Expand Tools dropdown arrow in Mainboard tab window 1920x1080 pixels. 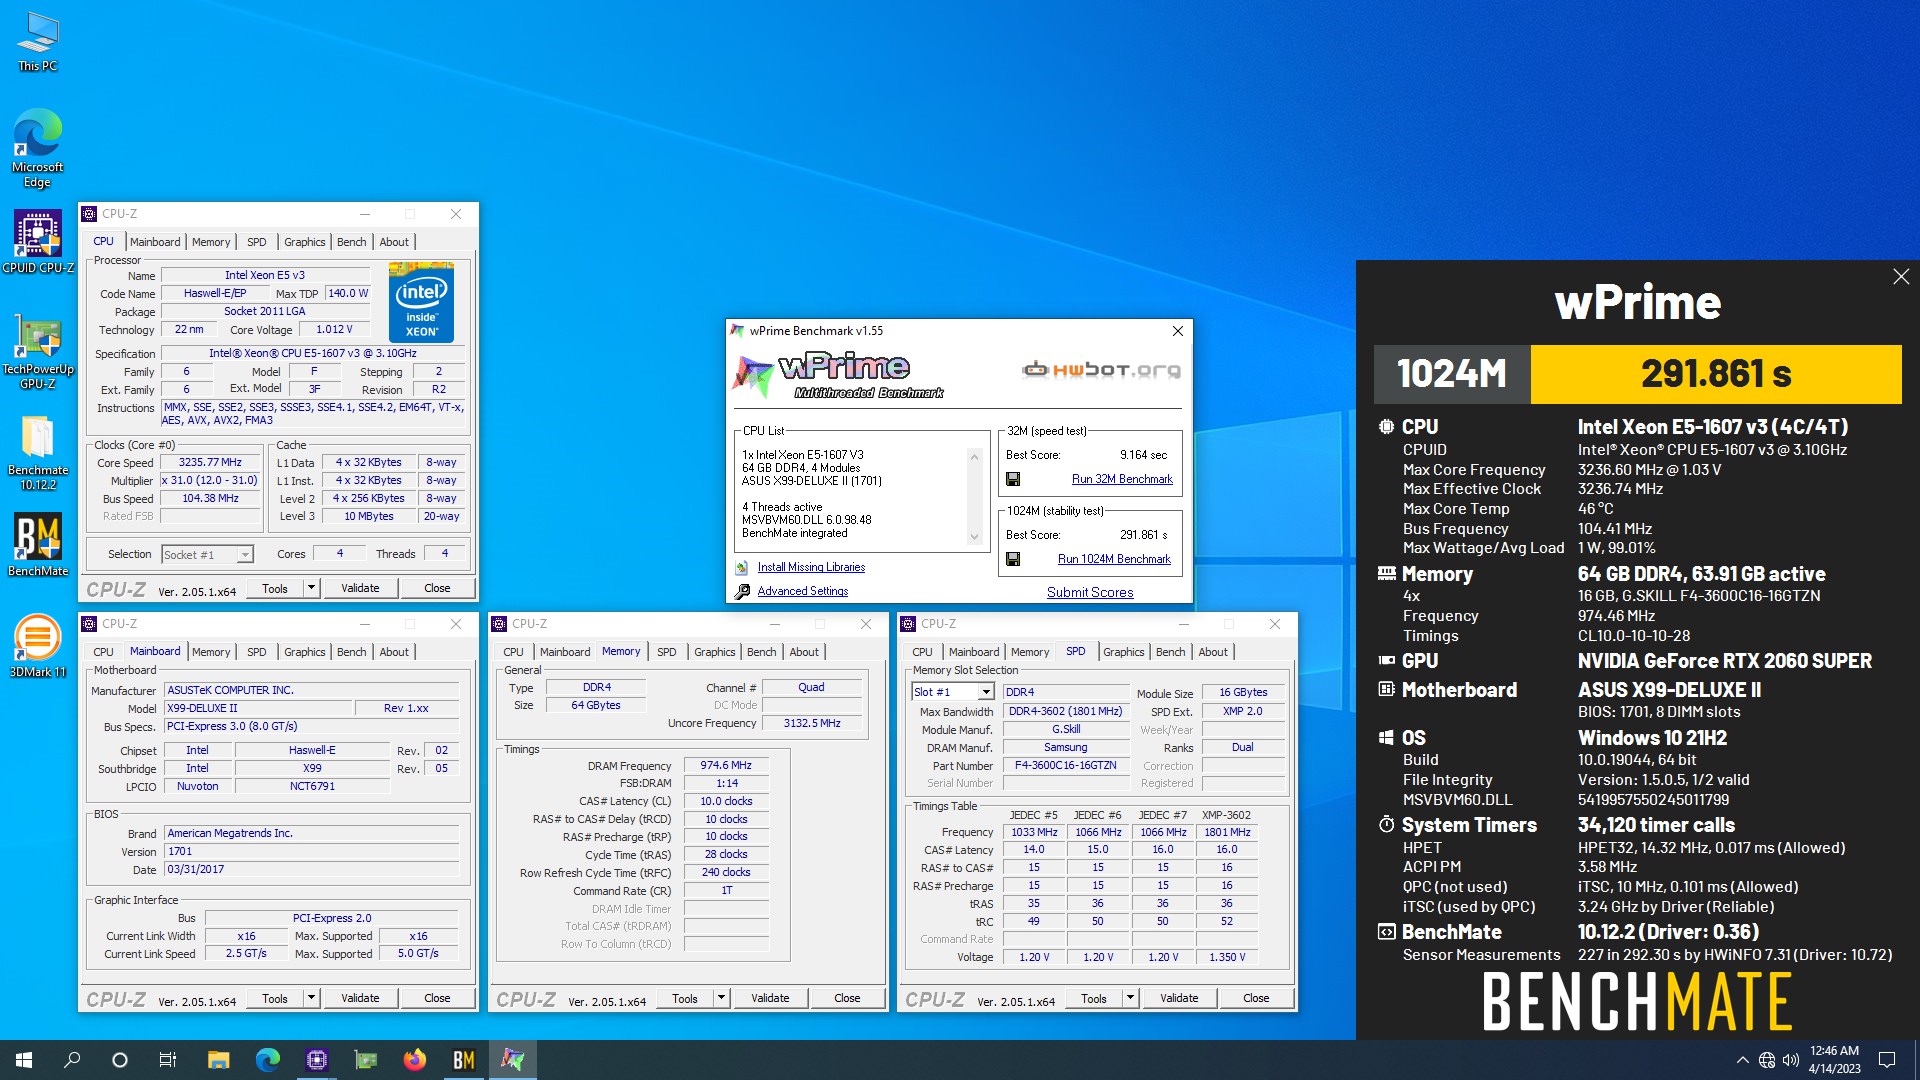coord(311,998)
